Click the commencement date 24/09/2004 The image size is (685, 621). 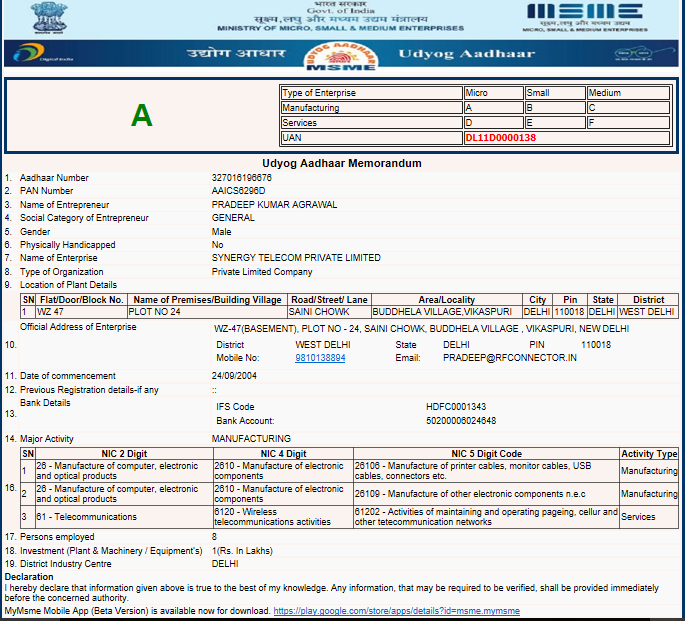tap(234, 376)
